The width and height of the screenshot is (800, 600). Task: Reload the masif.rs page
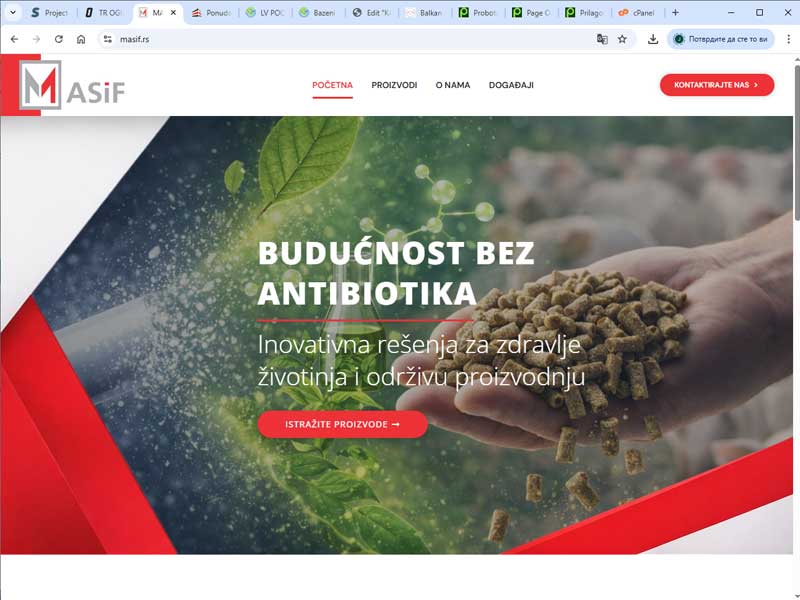[59, 39]
